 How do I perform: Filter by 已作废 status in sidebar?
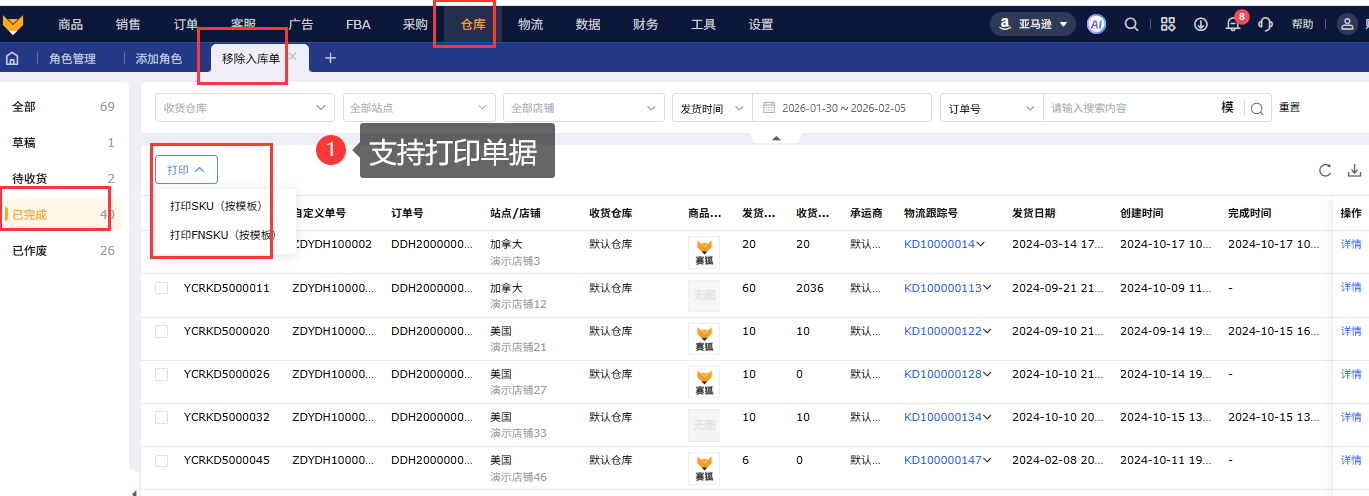tap(62, 250)
